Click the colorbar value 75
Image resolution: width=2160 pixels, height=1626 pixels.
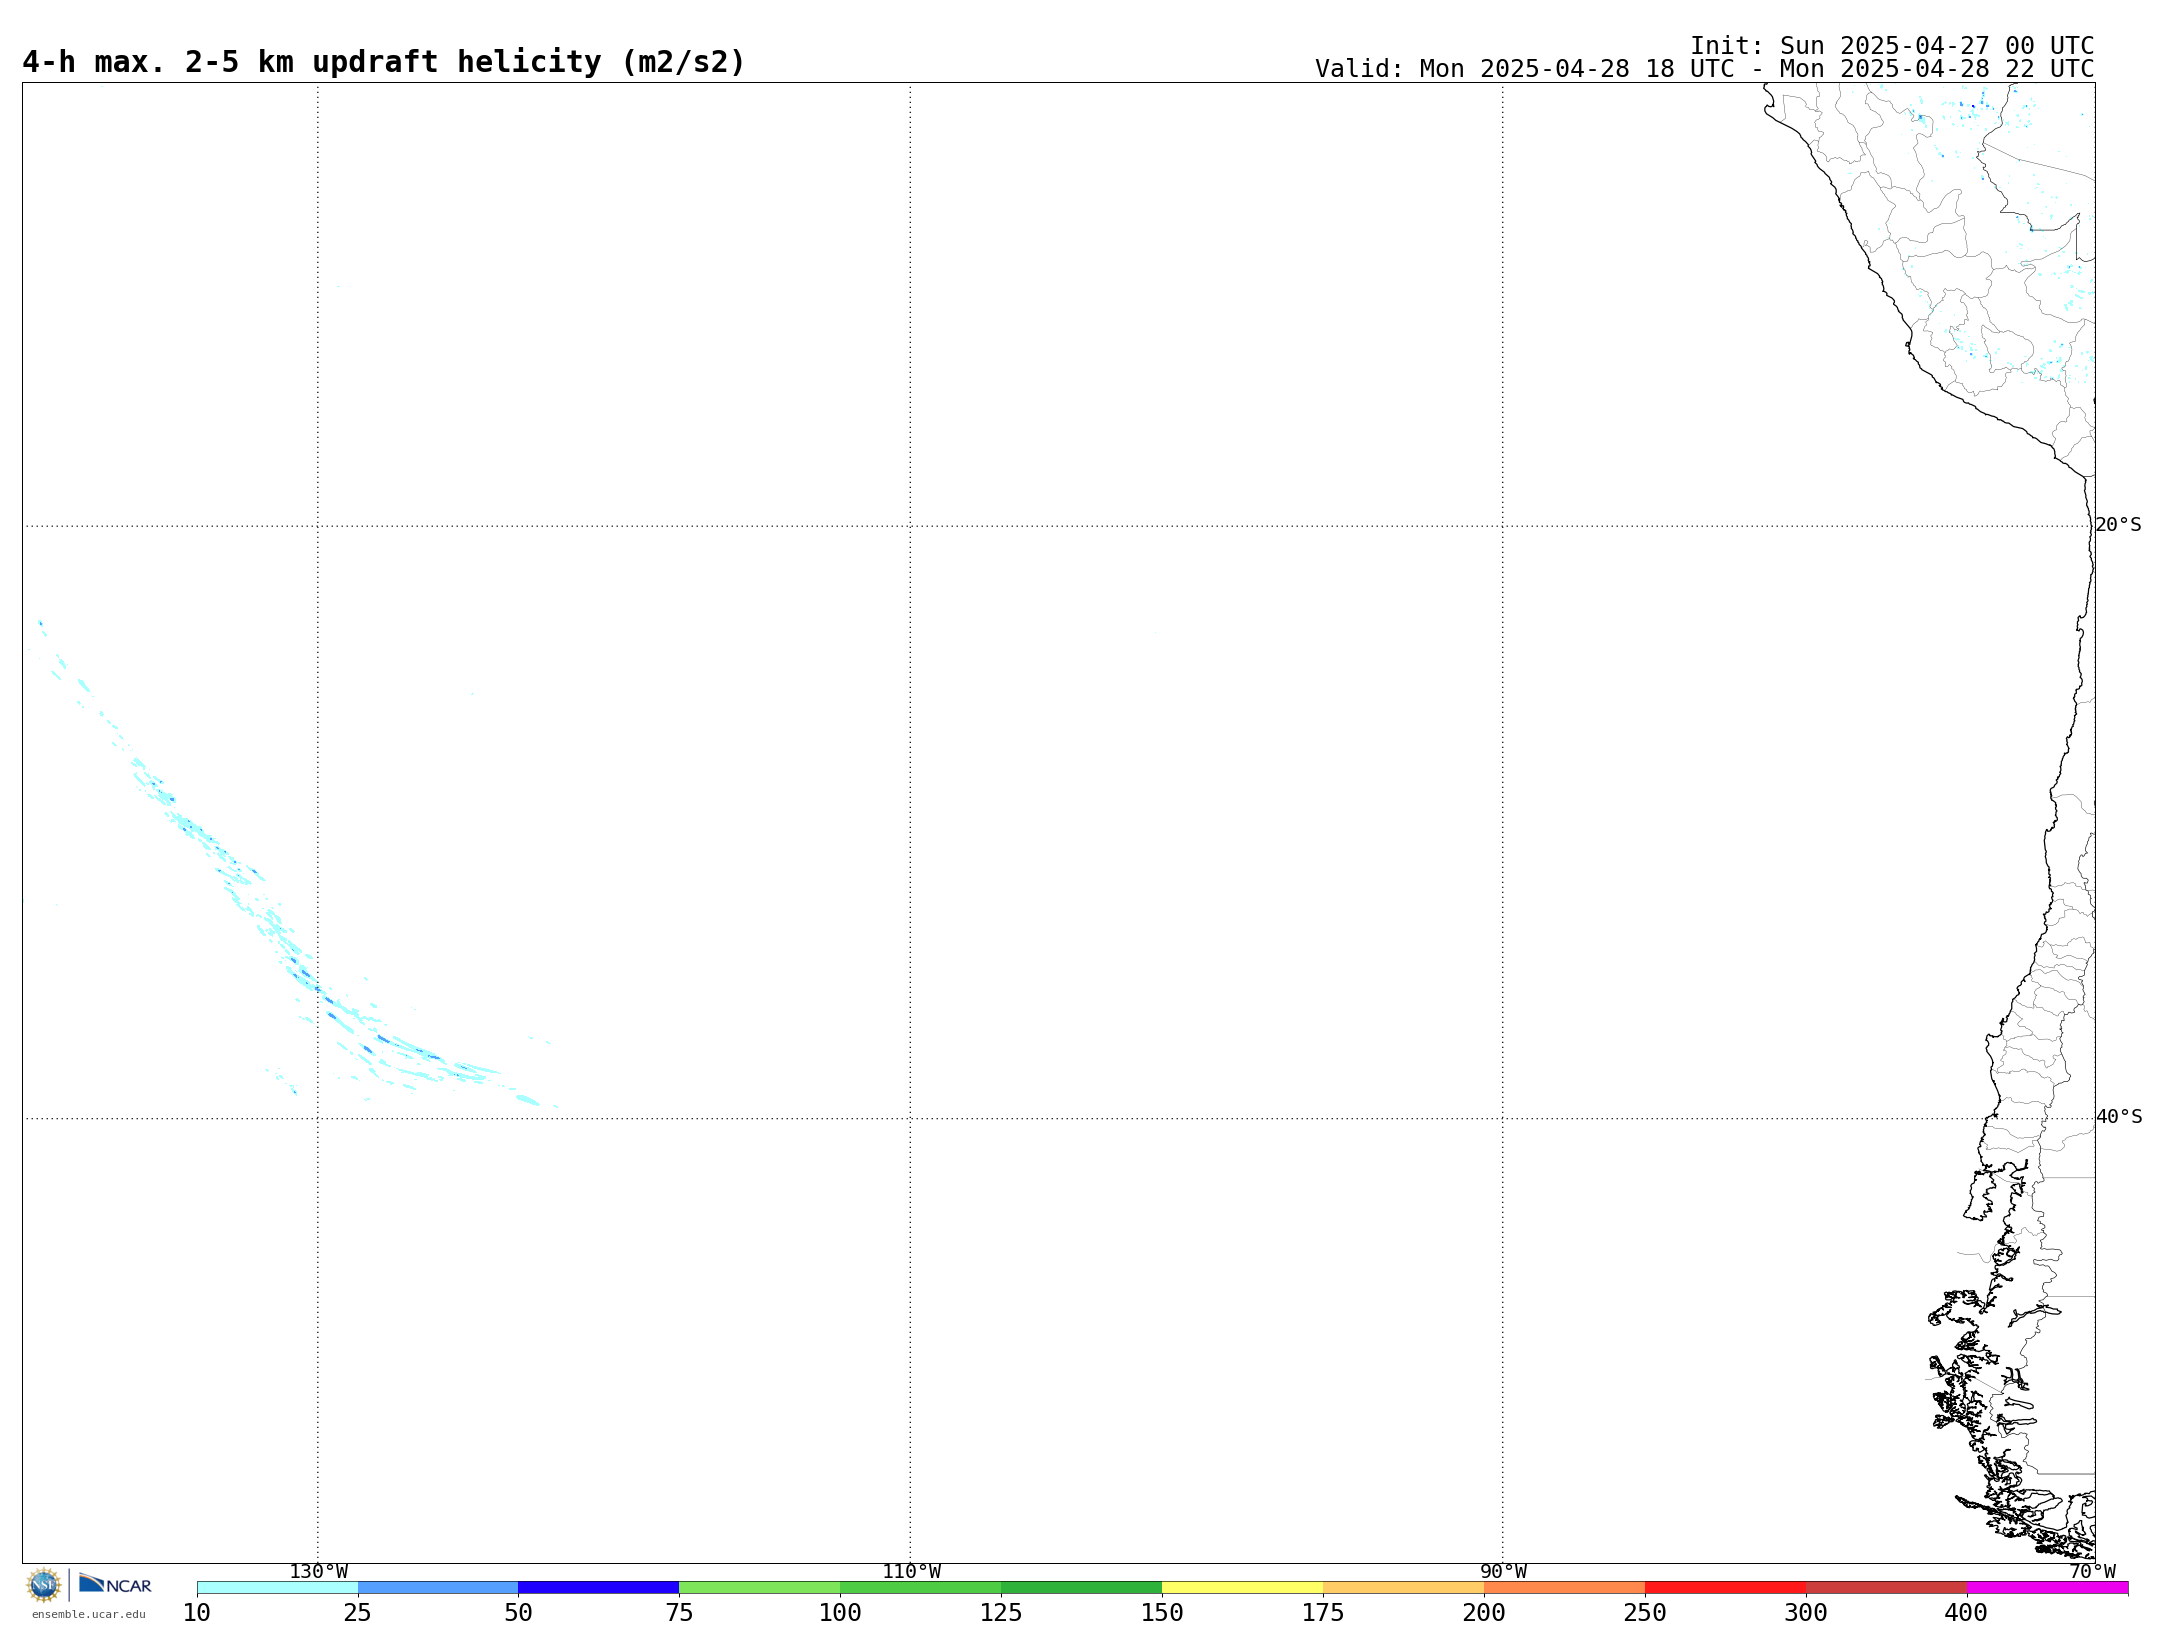(679, 1613)
